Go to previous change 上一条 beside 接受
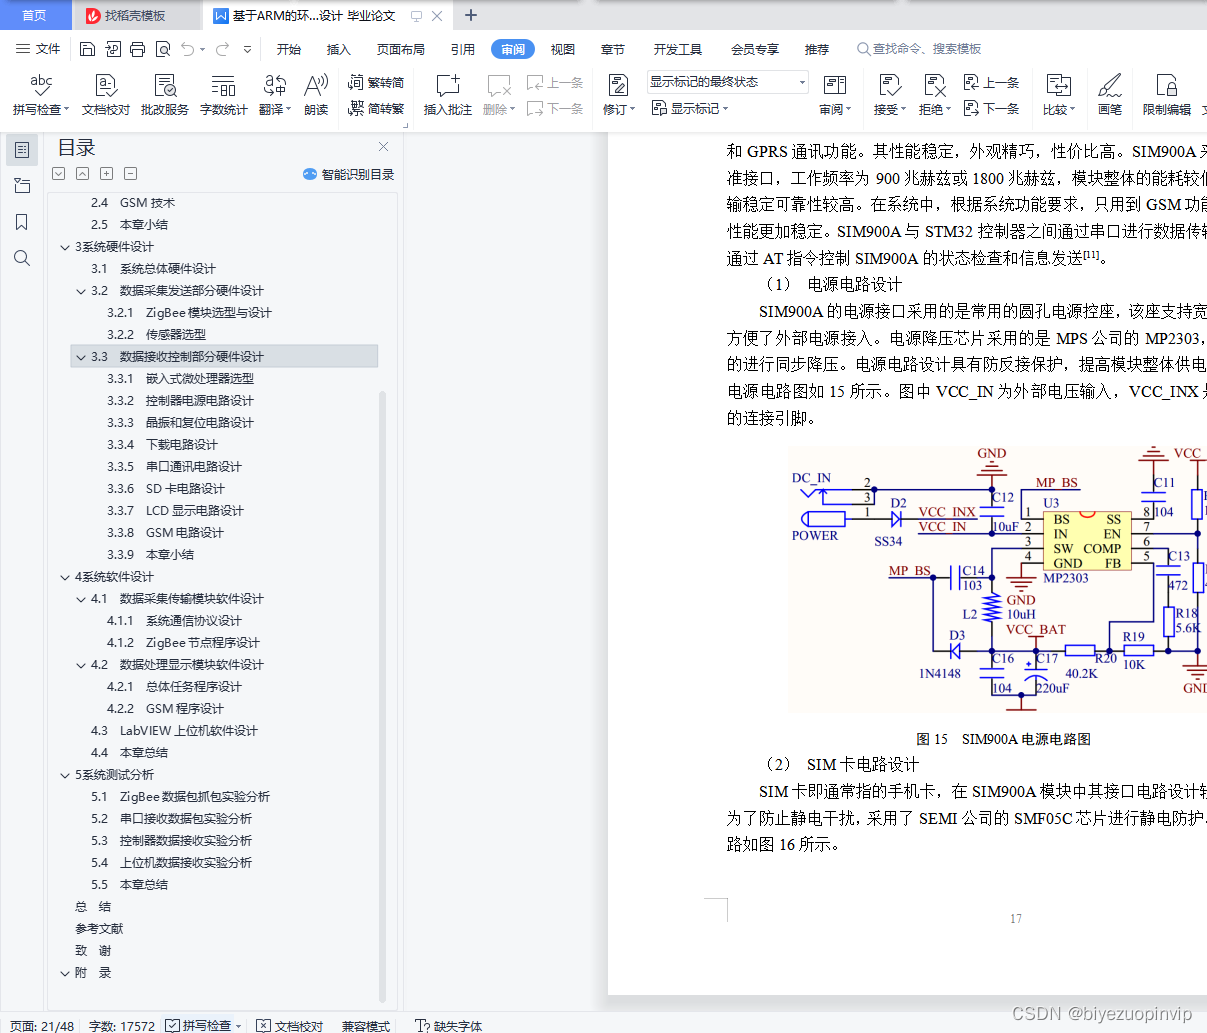 (x=991, y=83)
